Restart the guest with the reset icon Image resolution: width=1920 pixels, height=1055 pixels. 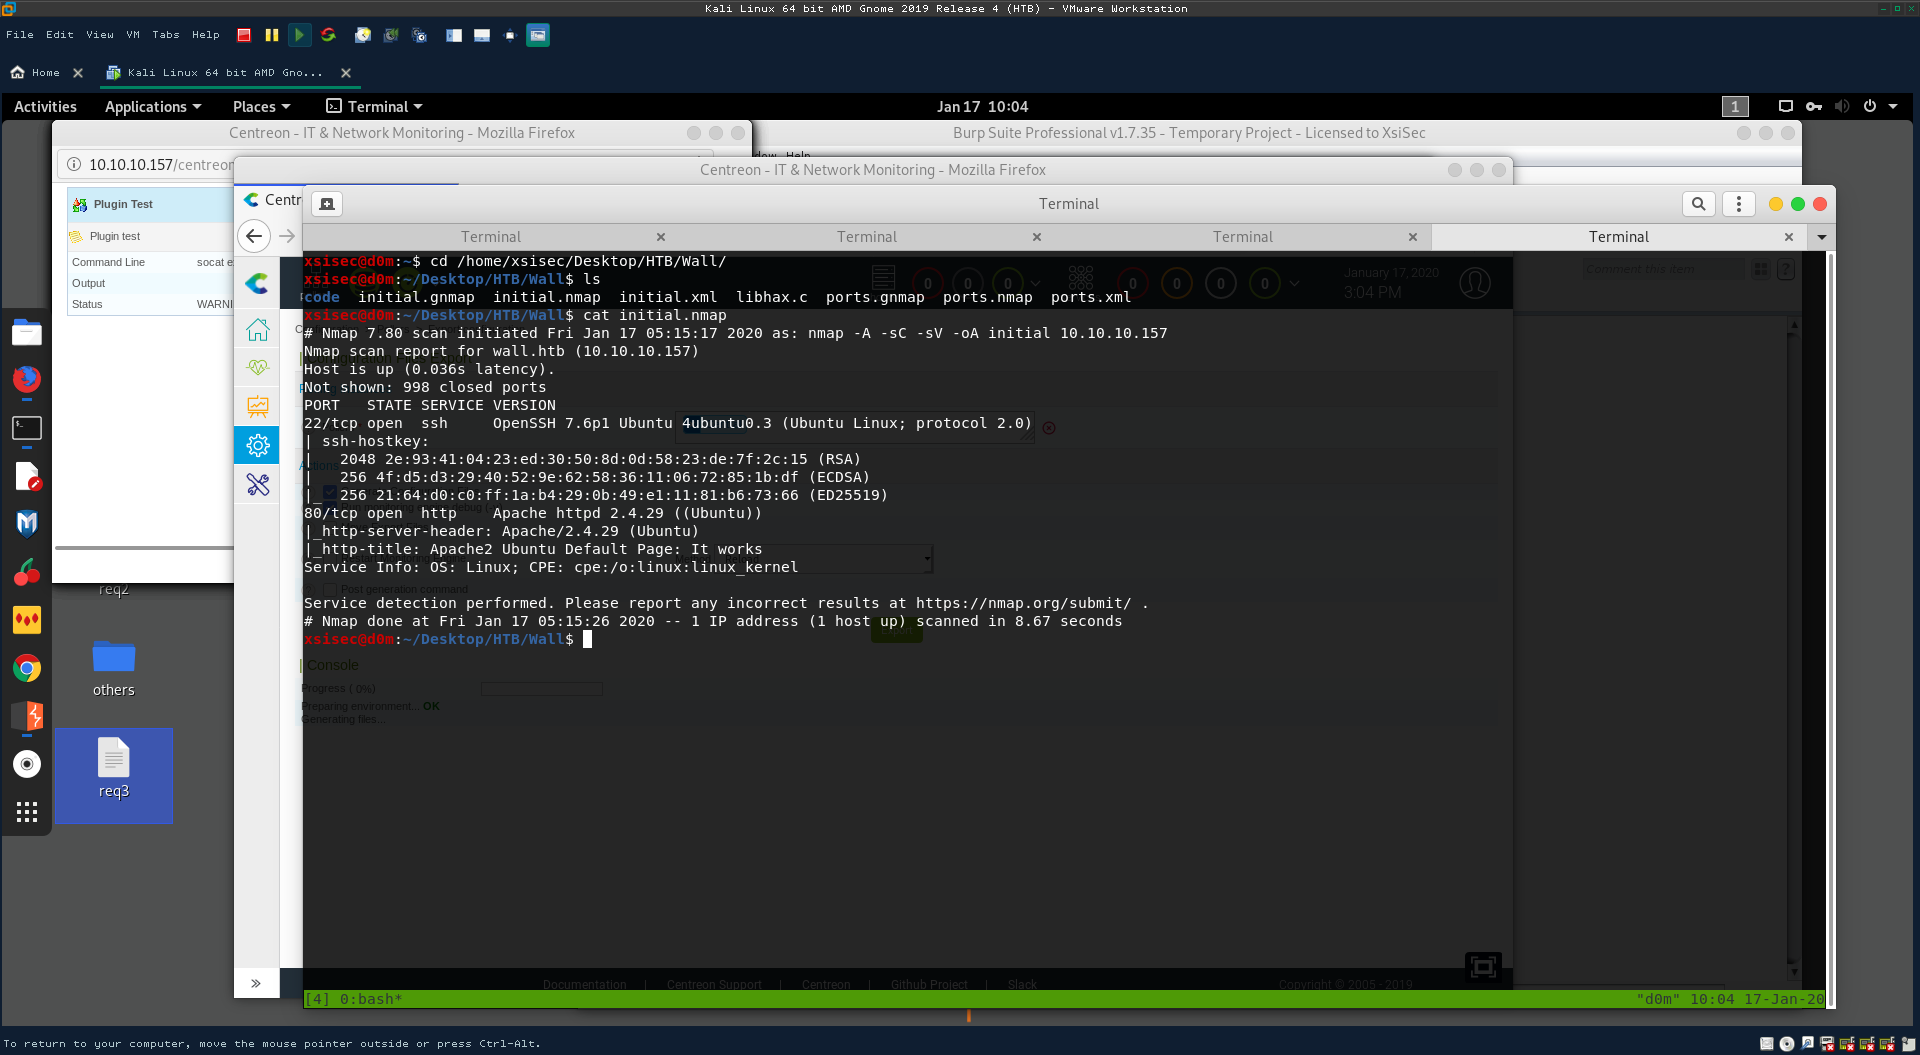coord(328,35)
